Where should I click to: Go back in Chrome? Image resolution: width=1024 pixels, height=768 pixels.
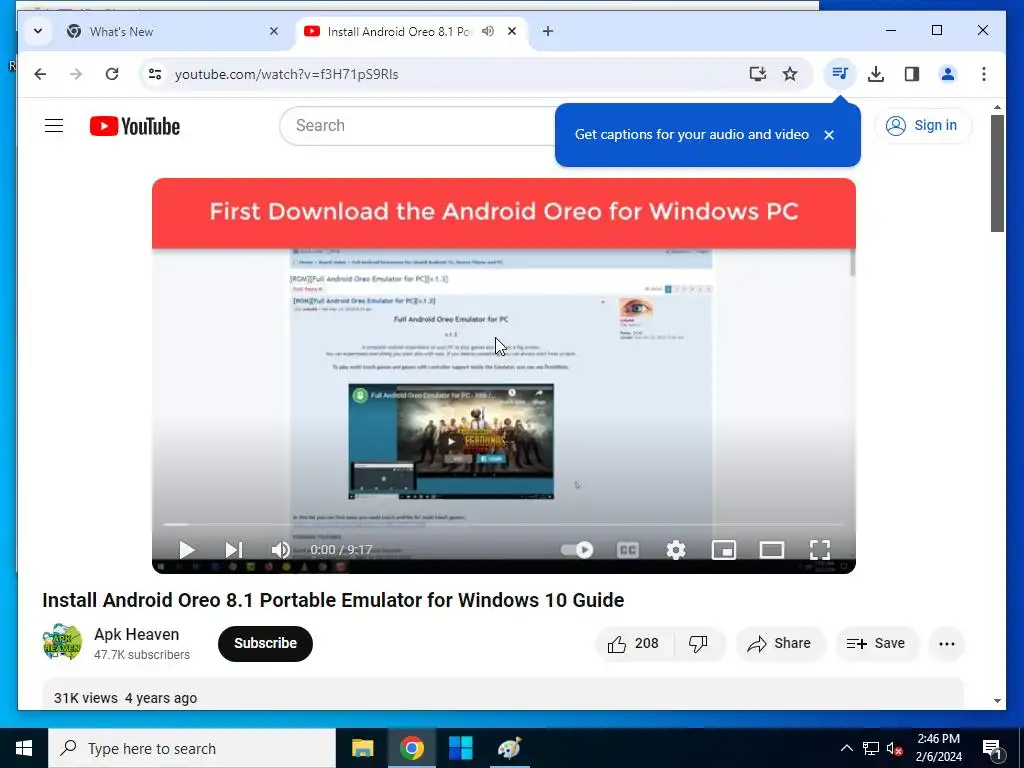[x=40, y=74]
